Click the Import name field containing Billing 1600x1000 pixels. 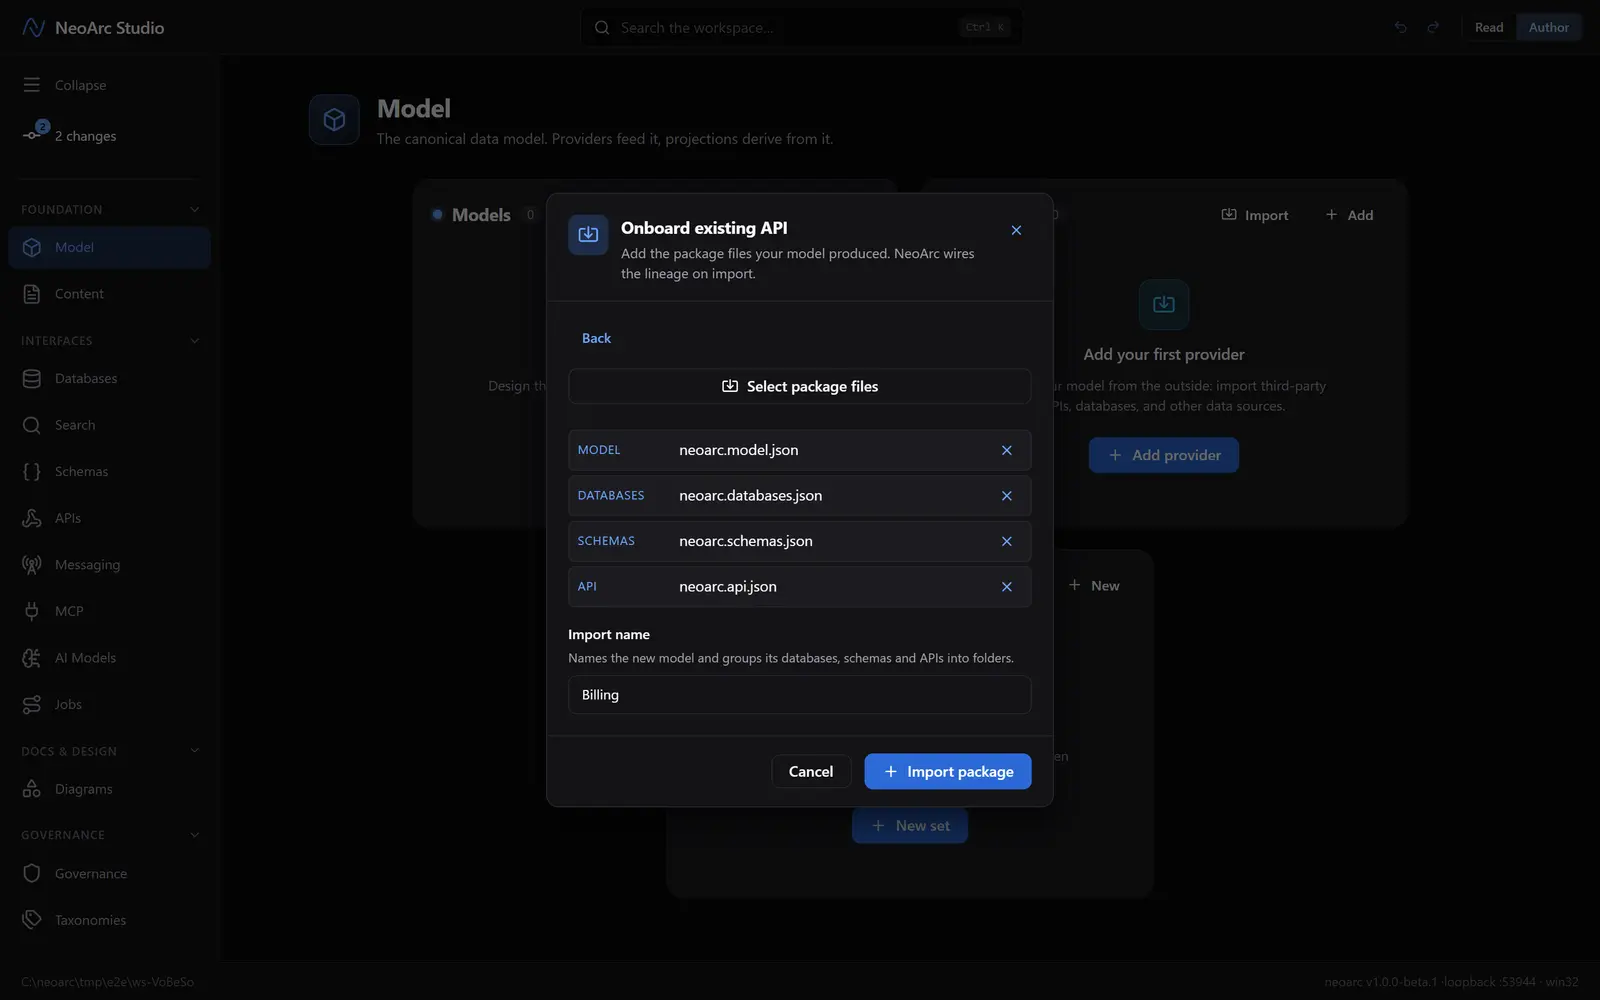(x=799, y=695)
